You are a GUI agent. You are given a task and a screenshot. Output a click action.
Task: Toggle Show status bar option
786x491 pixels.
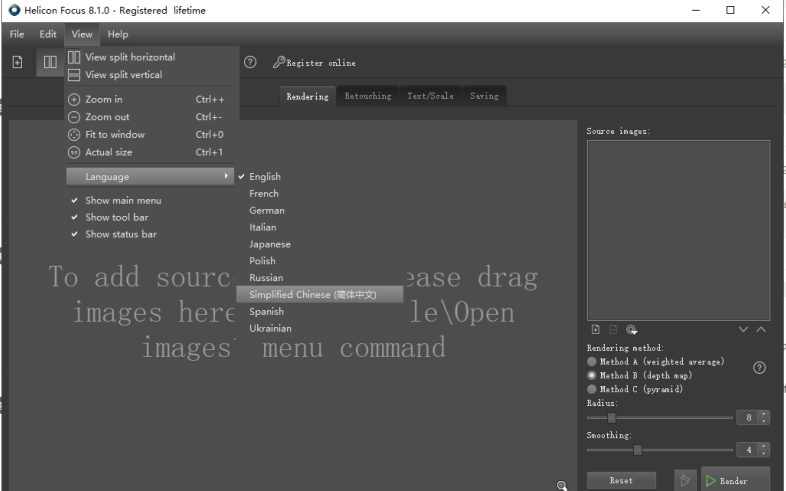(150, 234)
